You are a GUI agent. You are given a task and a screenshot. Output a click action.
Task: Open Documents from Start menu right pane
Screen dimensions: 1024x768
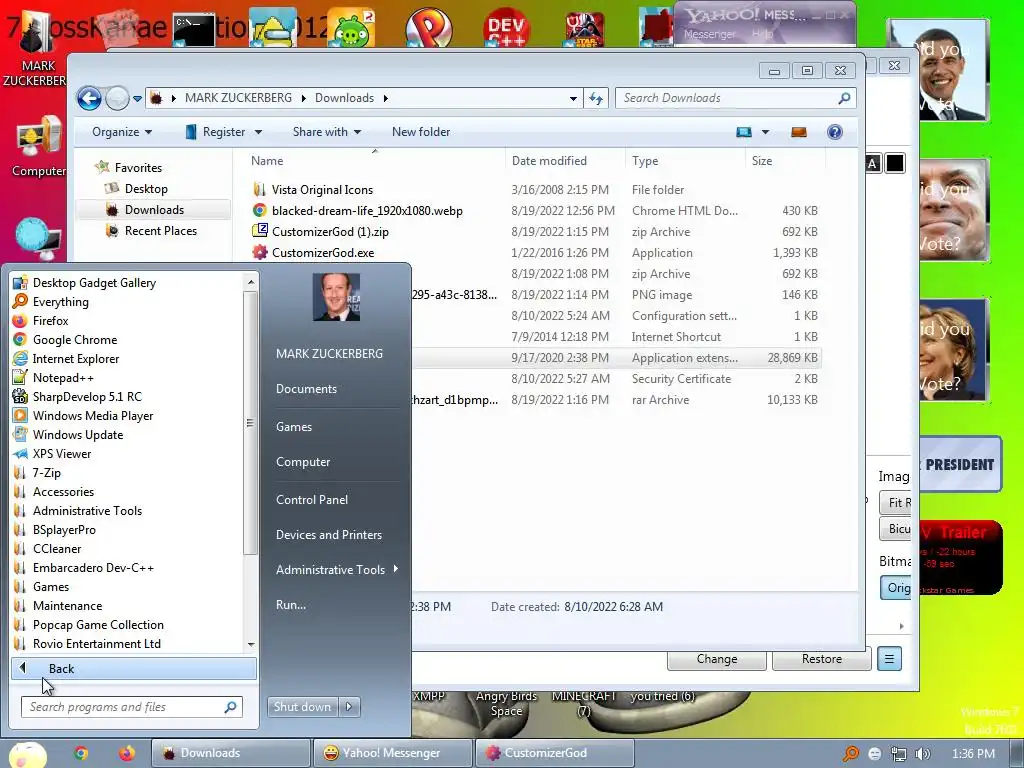(306, 389)
